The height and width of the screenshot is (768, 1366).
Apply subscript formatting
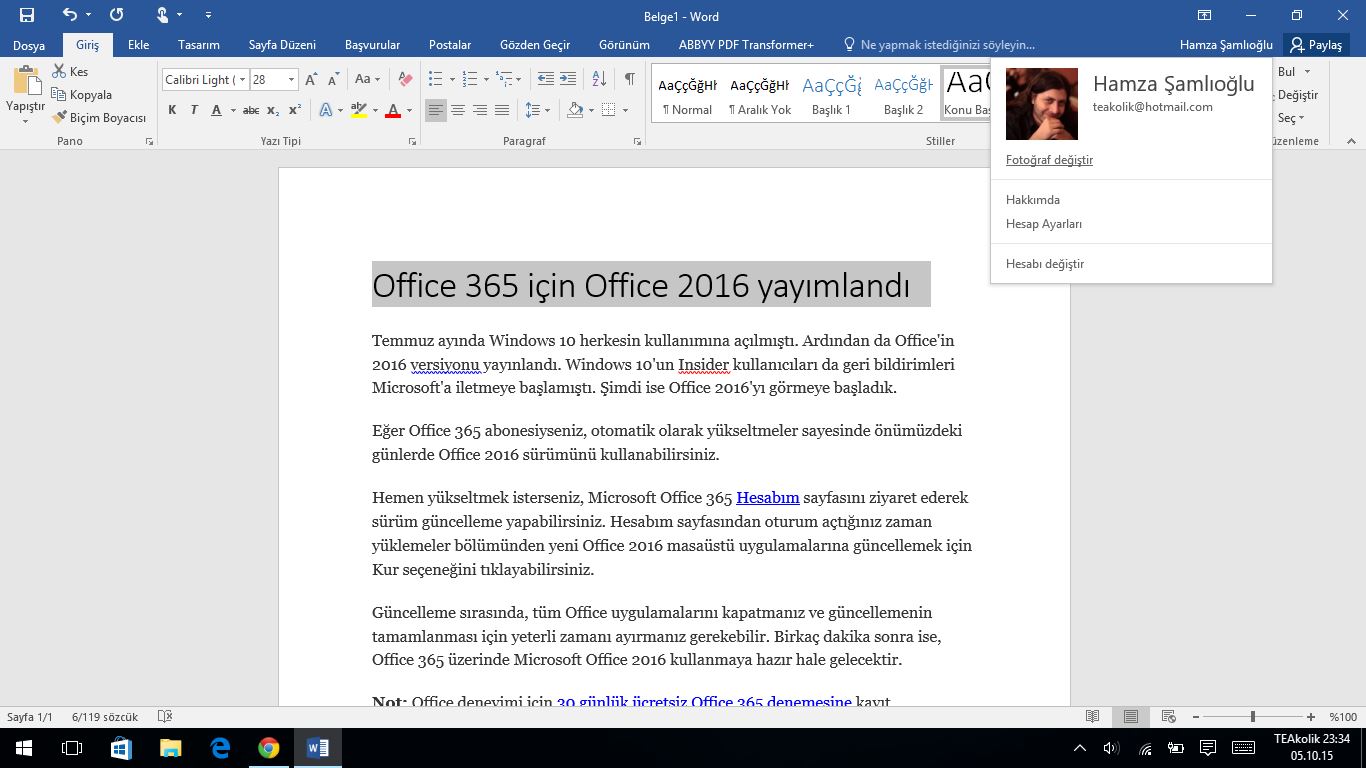pyautogui.click(x=274, y=110)
